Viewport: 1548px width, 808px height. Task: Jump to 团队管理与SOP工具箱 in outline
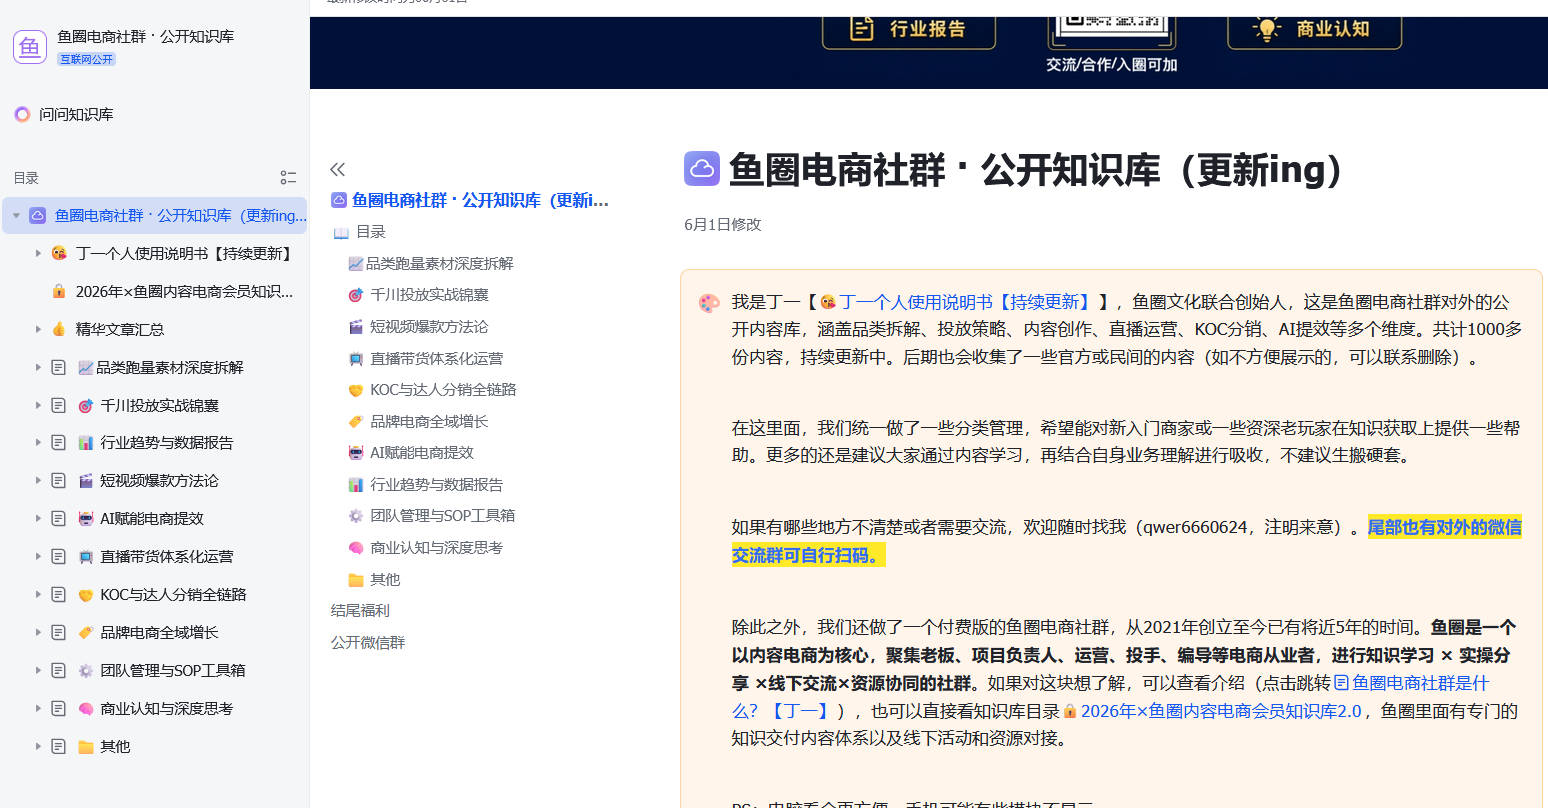pyautogui.click(x=443, y=516)
